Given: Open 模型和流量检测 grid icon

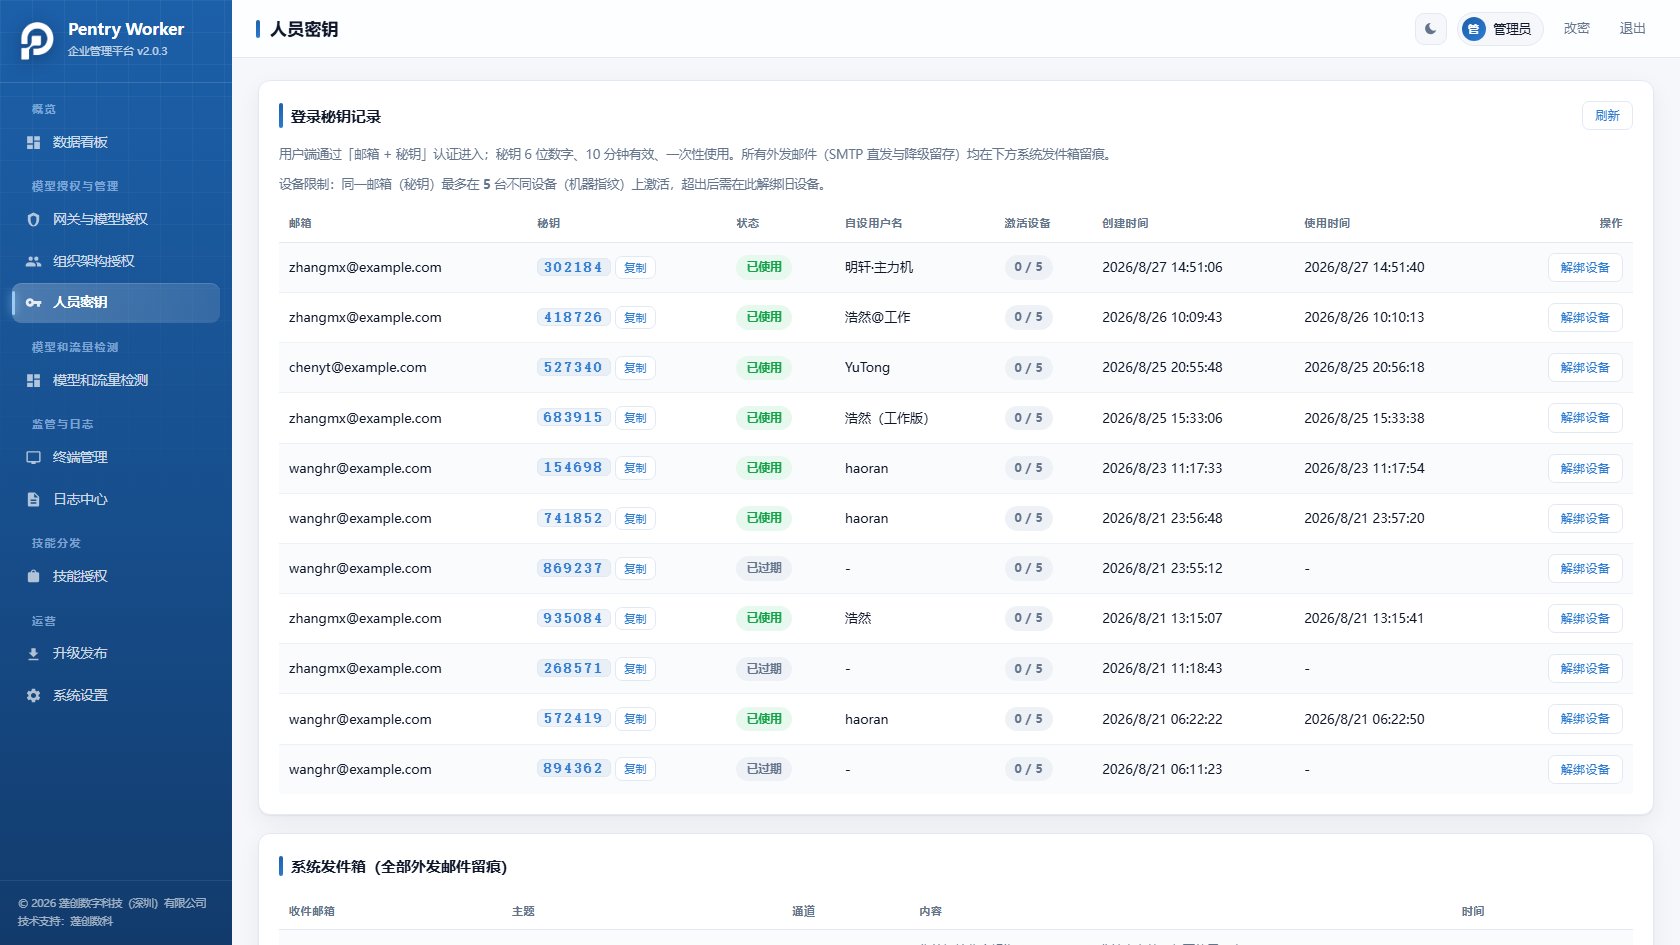Looking at the screenshot, I should (x=33, y=380).
